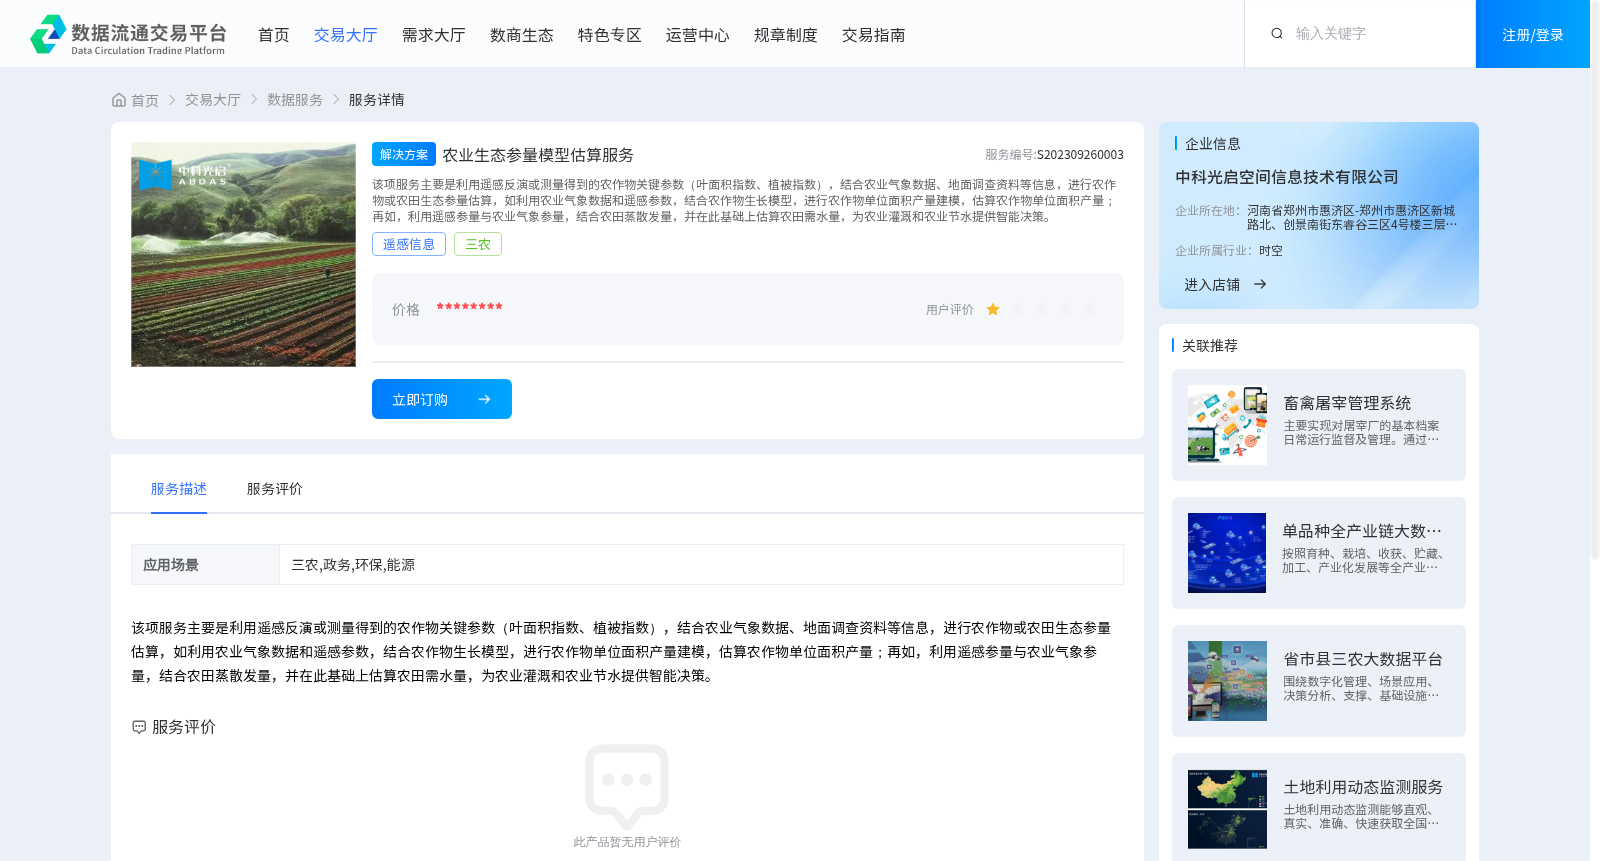
Task: Click the 此产品暂无用户评价 text
Action: click(627, 842)
